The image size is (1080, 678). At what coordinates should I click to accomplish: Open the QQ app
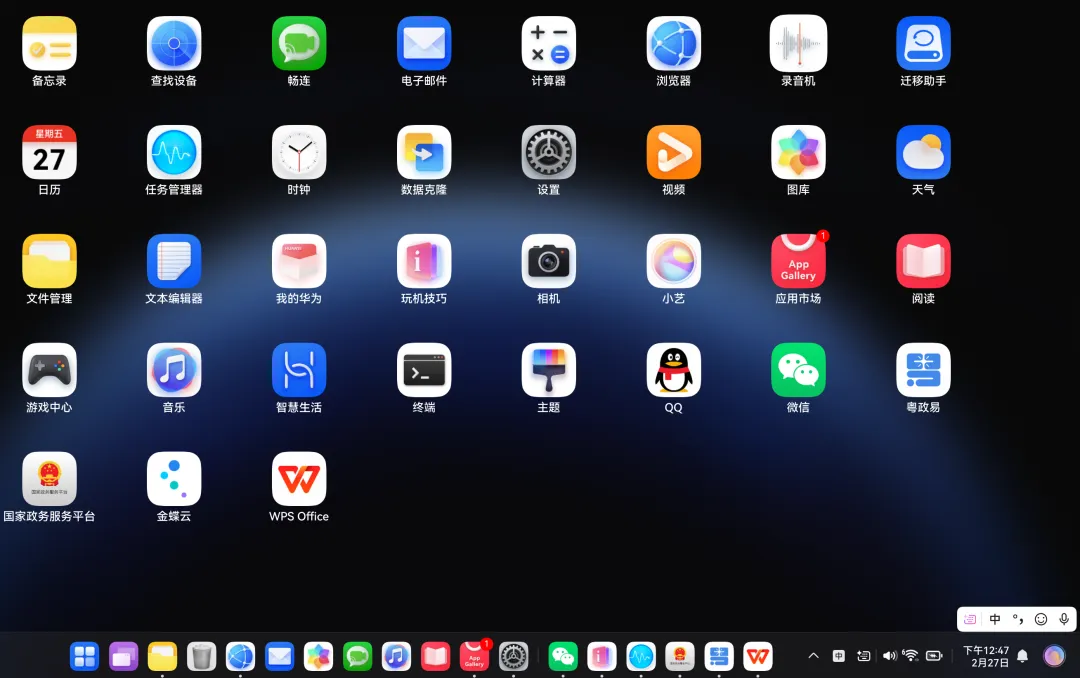(674, 370)
